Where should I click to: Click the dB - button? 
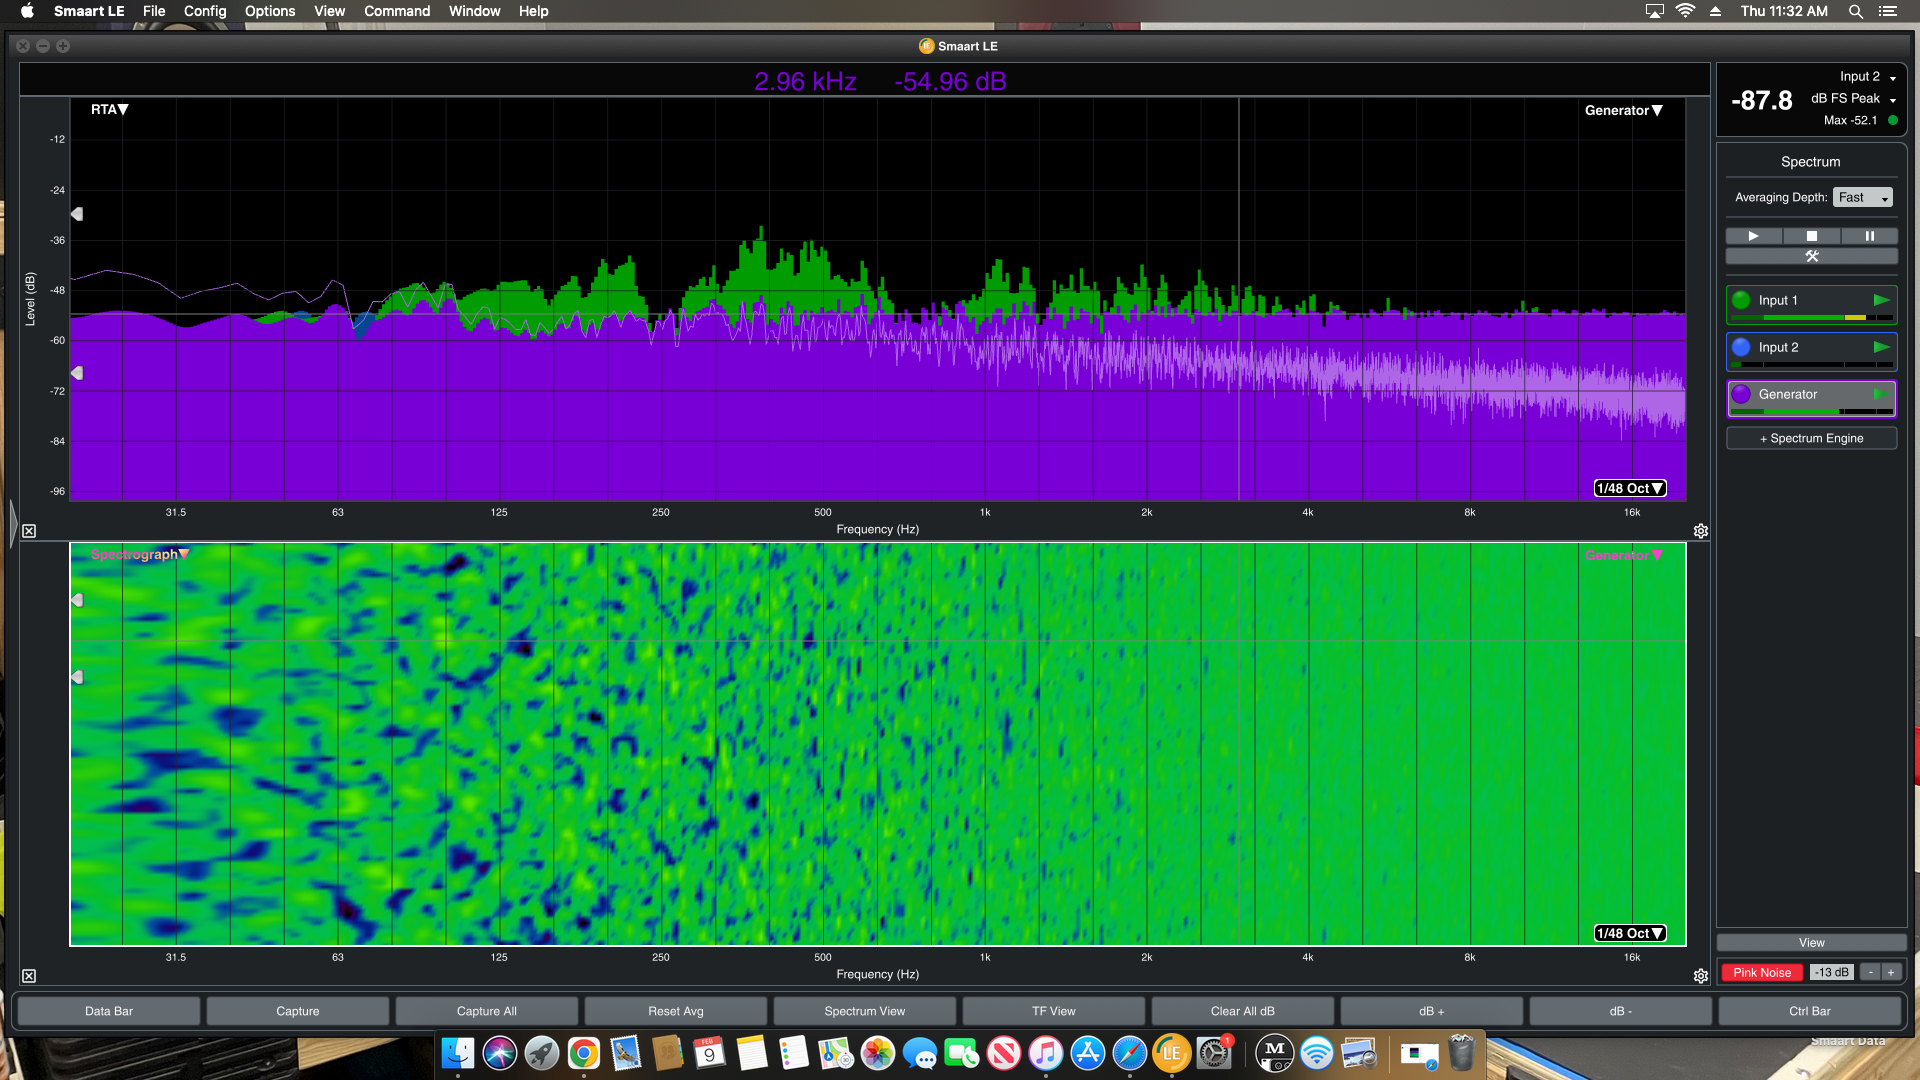(x=1621, y=1011)
